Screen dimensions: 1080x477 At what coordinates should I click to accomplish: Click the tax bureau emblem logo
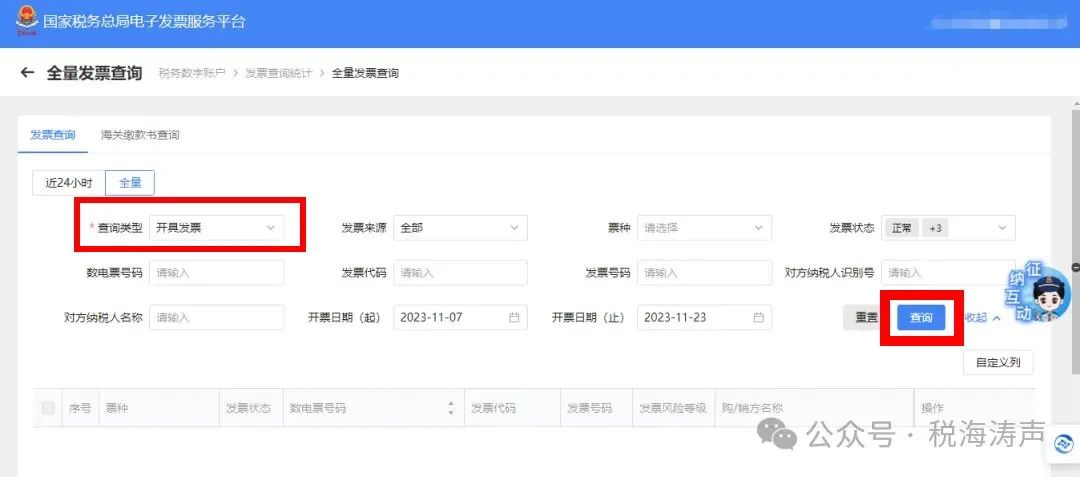(23, 22)
